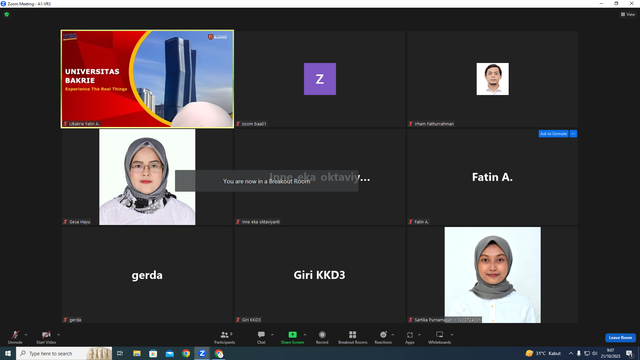This screenshot has width=640, height=360.
Task: Open Whiteboards
Action: (440, 337)
